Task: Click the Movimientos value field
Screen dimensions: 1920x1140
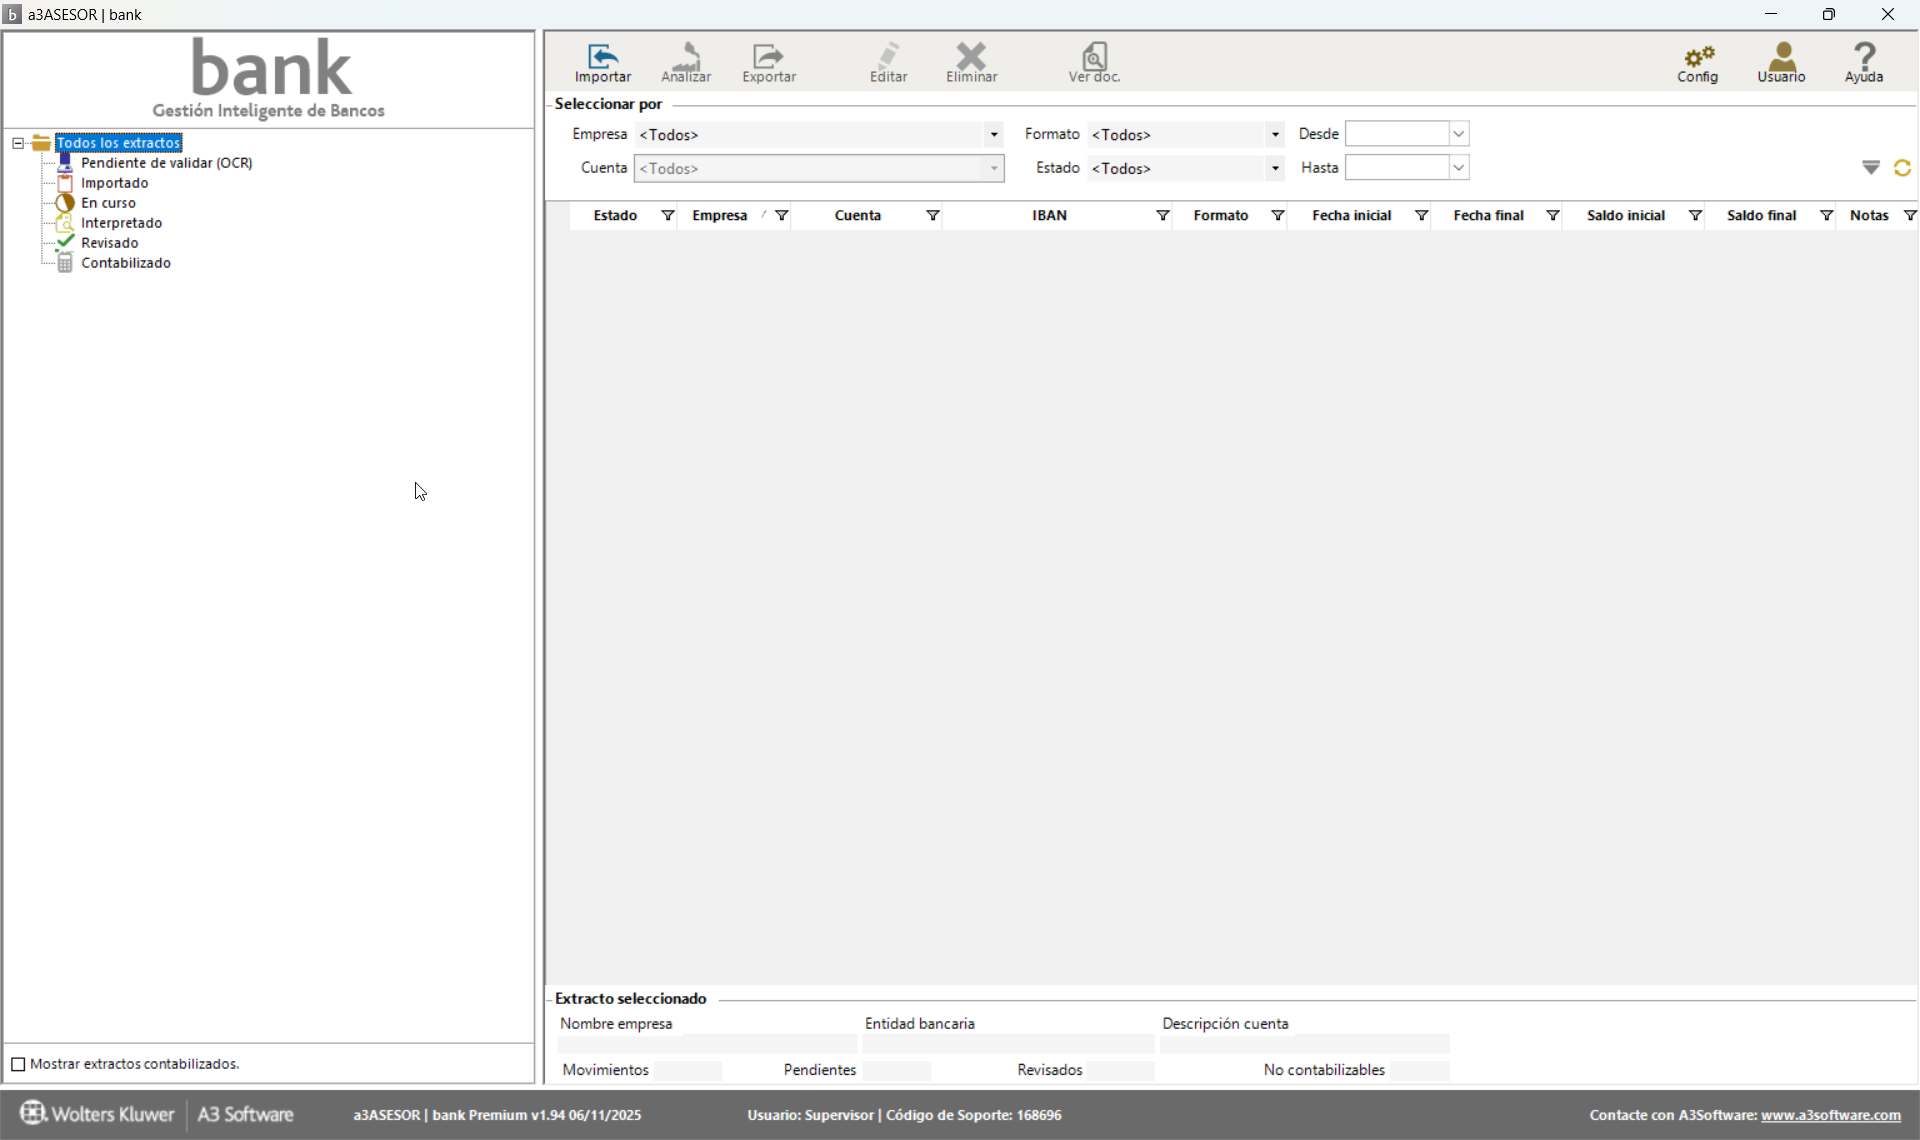Action: coord(688,1071)
